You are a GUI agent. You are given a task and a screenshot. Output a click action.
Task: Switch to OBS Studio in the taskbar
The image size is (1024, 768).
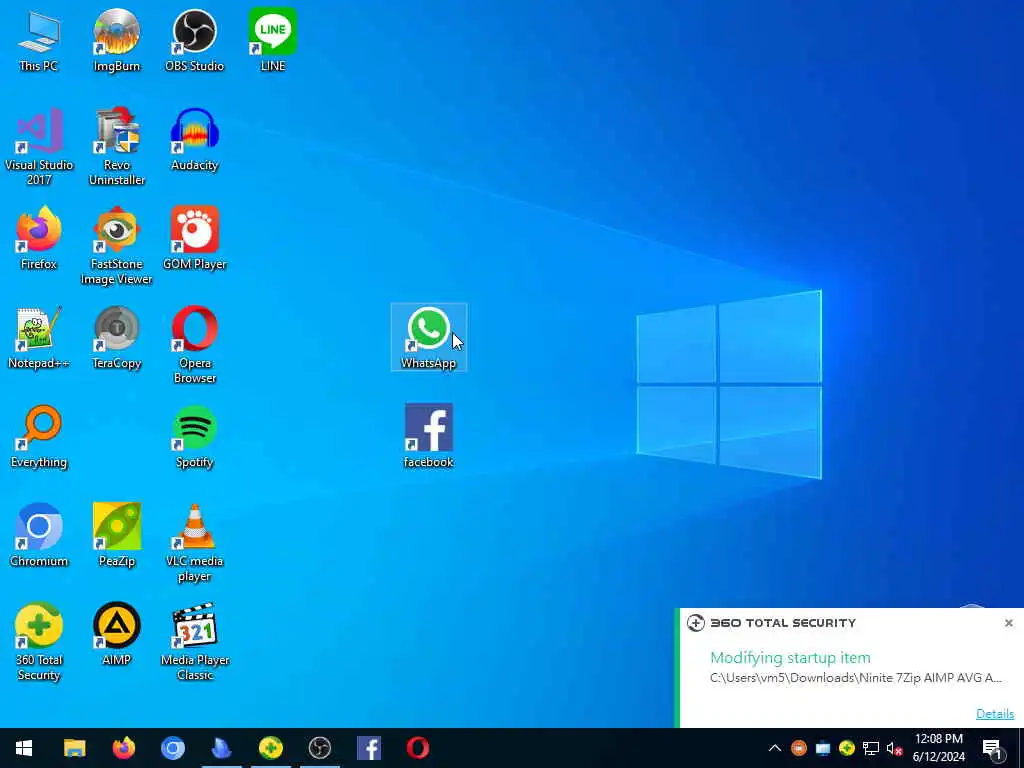[319, 748]
